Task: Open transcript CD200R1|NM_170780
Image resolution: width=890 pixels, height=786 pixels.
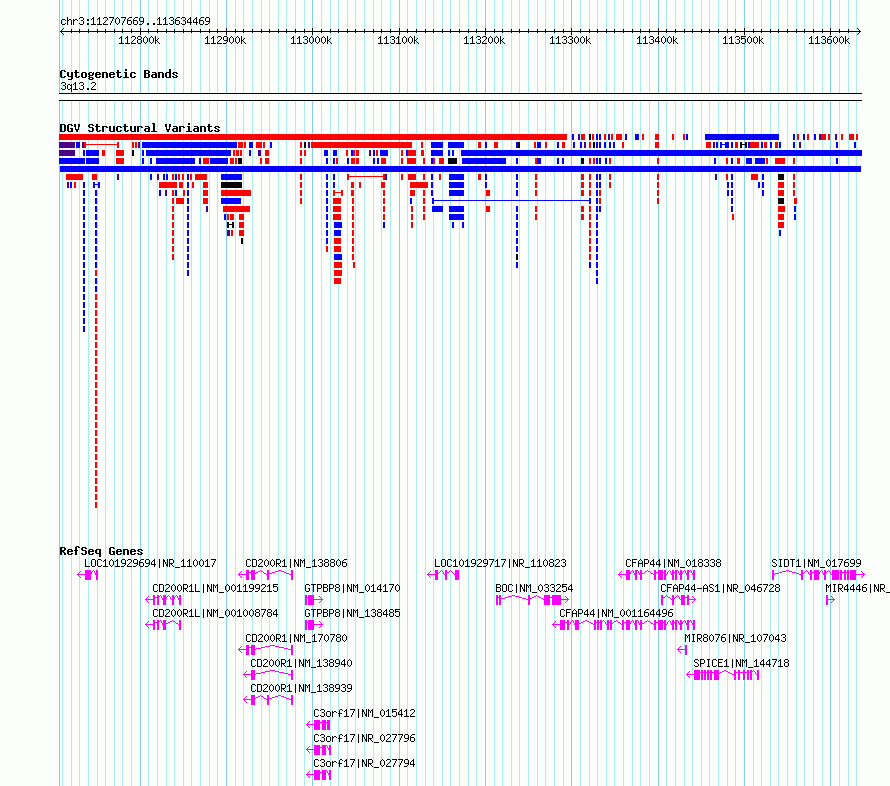Action: click(x=296, y=638)
